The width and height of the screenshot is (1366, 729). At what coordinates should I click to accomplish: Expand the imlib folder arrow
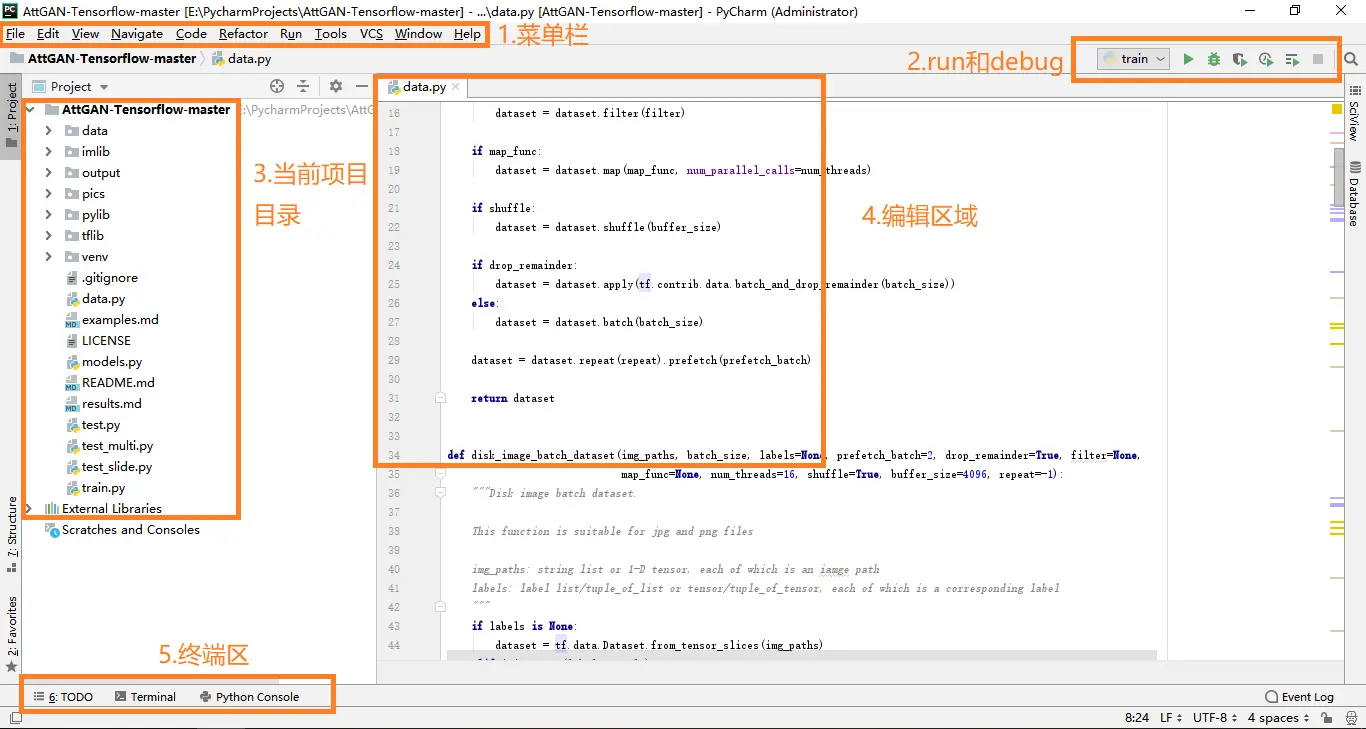49,152
